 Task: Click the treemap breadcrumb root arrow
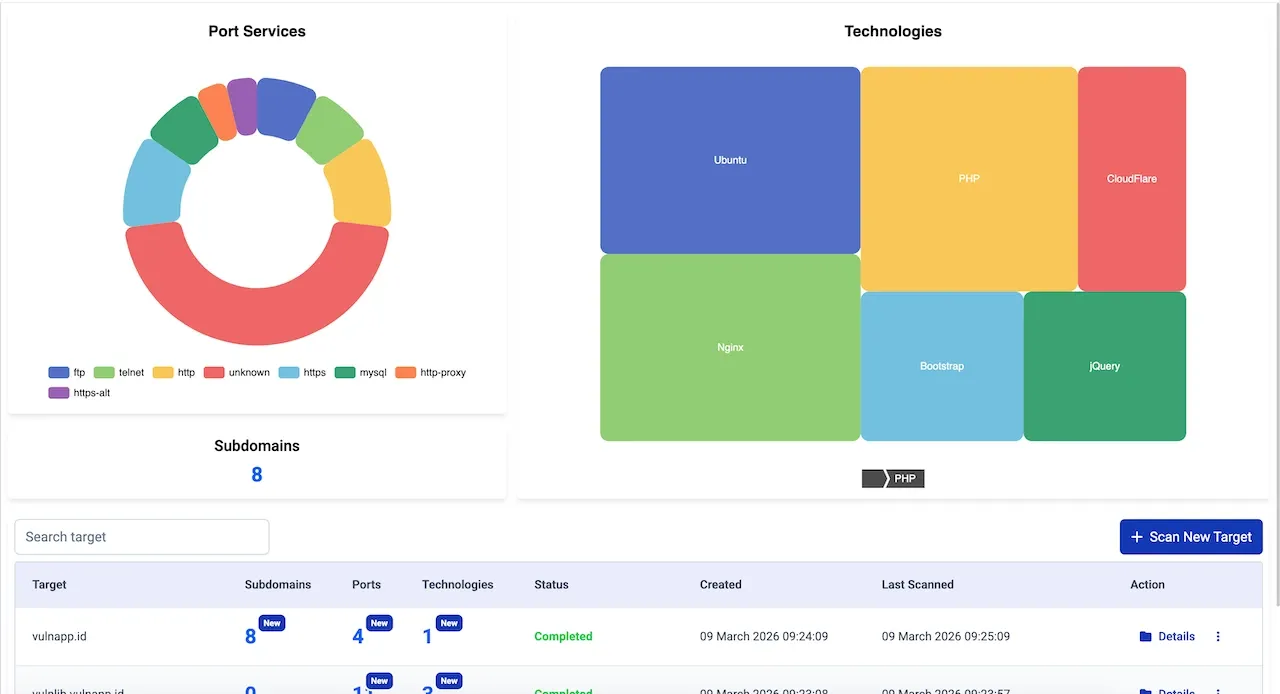[x=873, y=479]
